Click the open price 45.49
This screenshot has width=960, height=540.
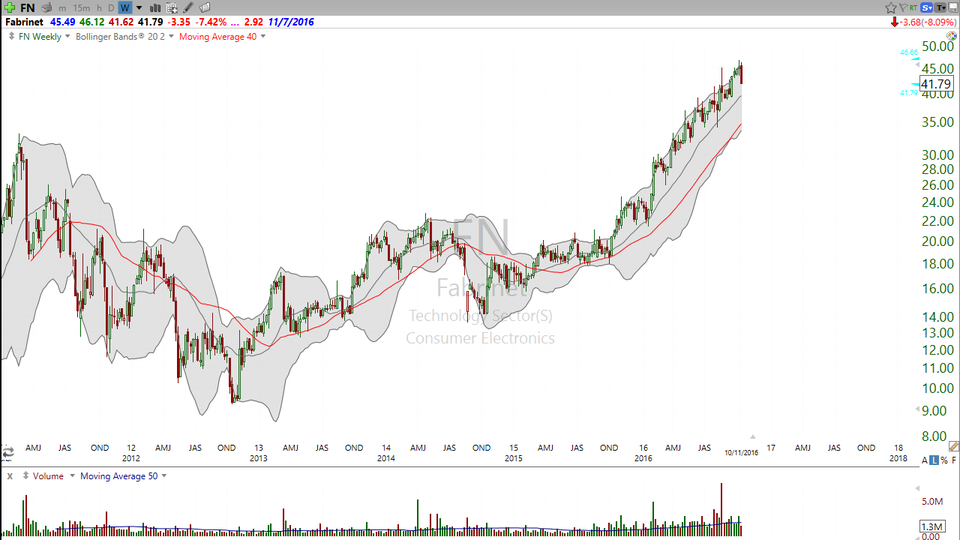click(62, 22)
